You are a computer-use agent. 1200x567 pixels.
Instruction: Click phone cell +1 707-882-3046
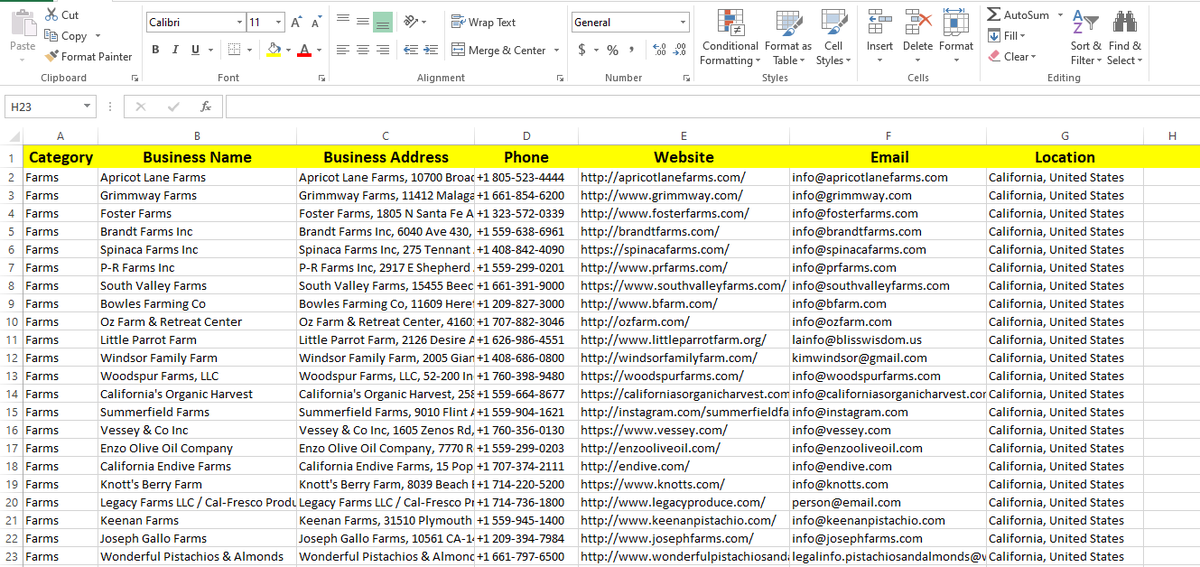[526, 322]
